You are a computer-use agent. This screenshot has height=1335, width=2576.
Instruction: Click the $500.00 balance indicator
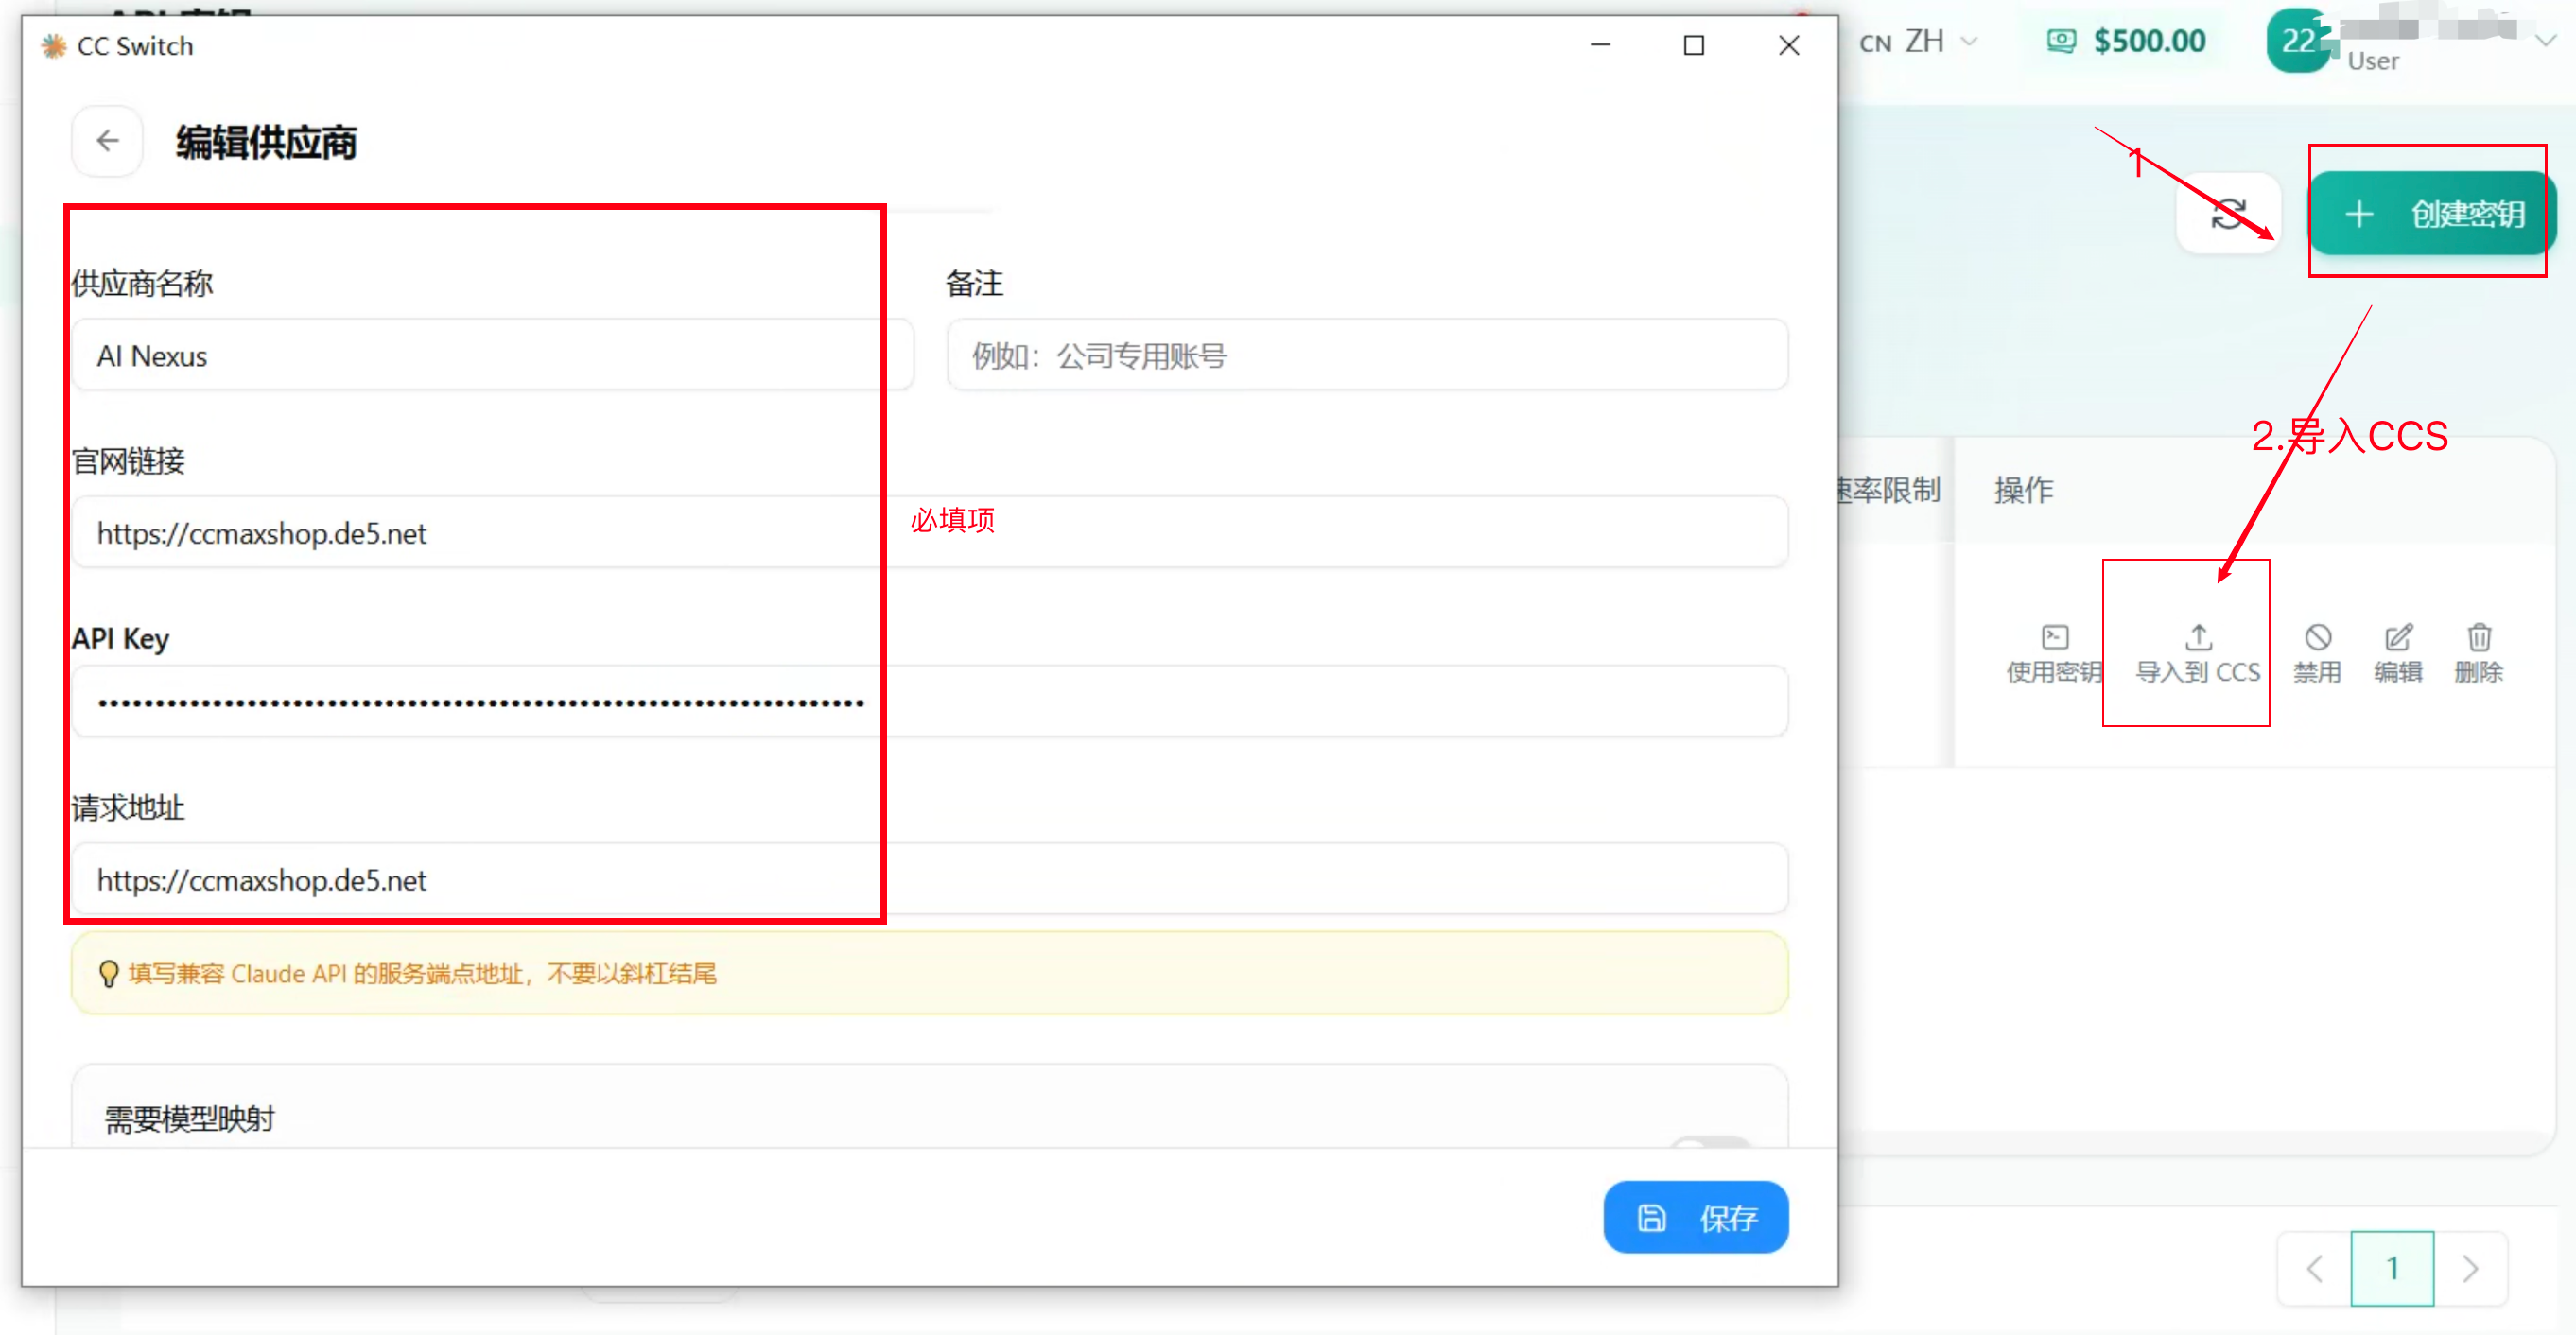click(2126, 41)
